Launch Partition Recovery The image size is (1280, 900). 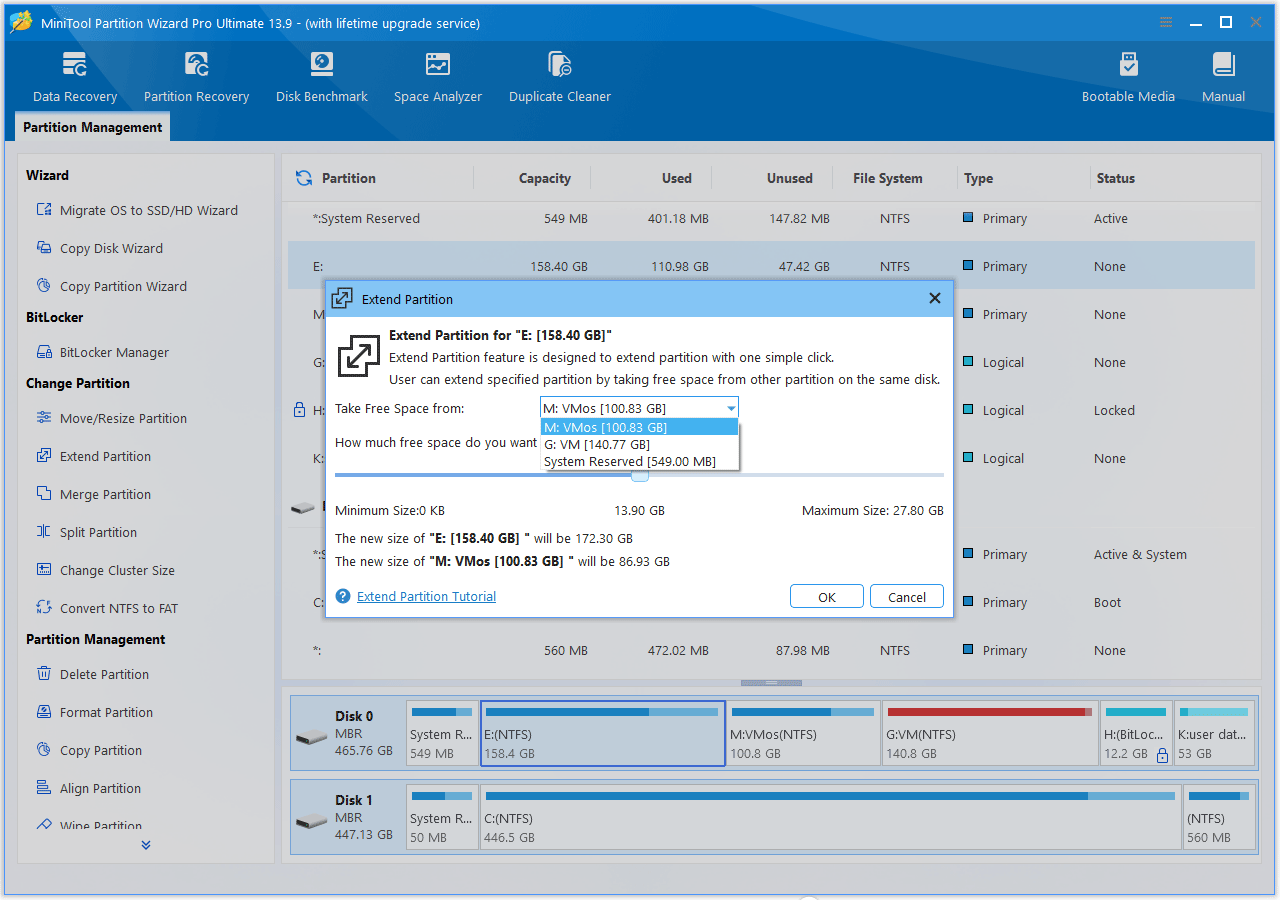(x=196, y=77)
